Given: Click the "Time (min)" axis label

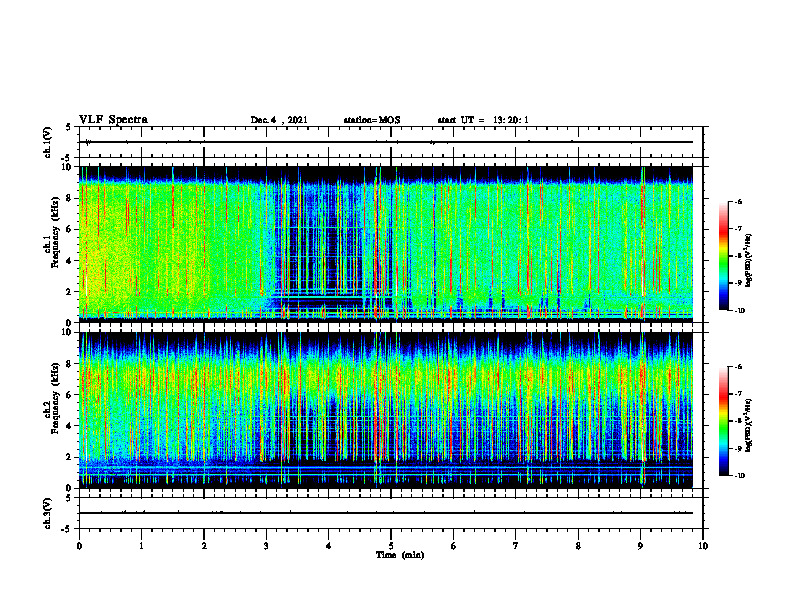Looking at the screenshot, I should tap(400, 555).
